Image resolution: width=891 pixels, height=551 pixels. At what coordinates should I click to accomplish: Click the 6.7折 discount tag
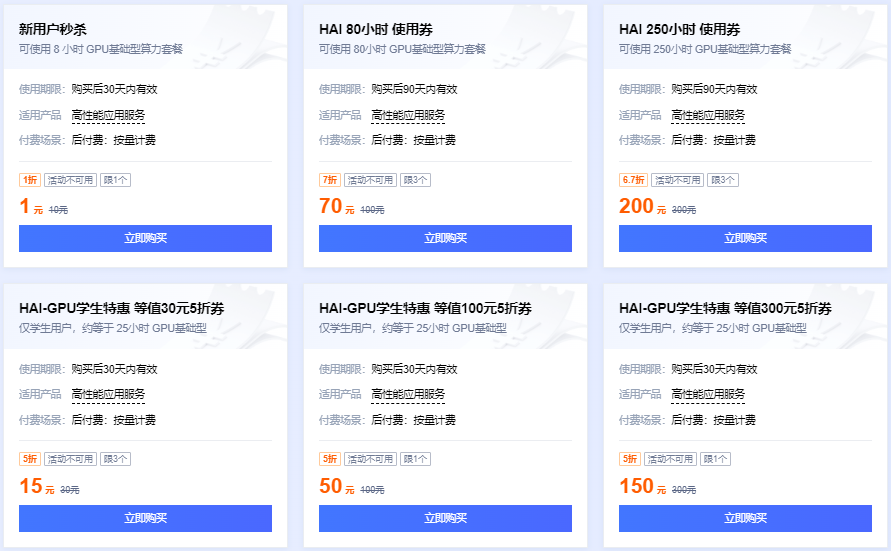633,180
